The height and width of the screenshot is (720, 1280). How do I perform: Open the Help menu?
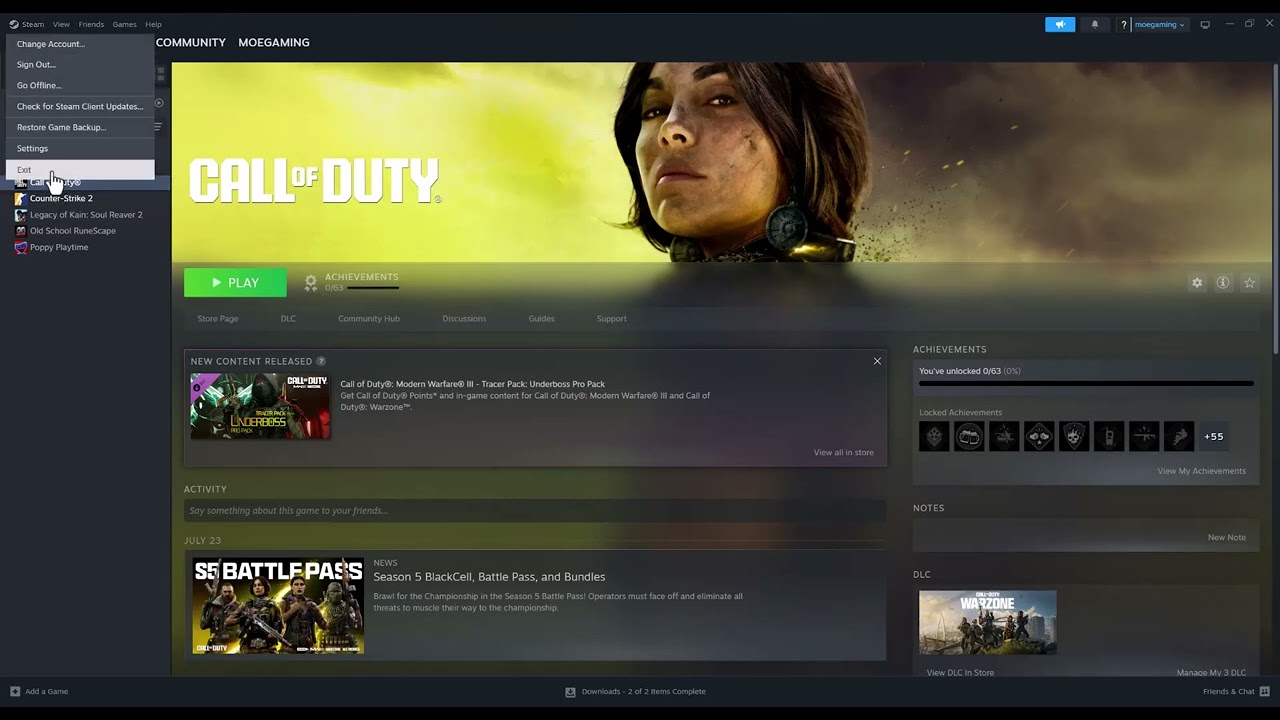[x=153, y=24]
